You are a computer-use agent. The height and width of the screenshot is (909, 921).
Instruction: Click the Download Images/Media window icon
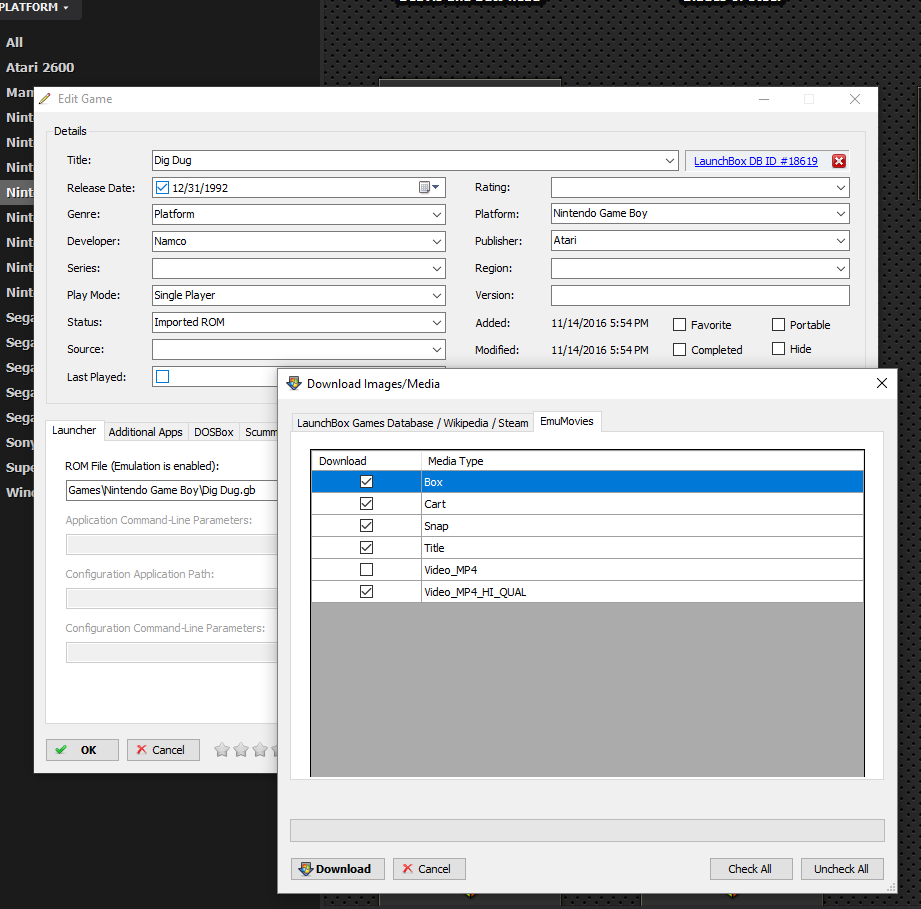pos(294,383)
